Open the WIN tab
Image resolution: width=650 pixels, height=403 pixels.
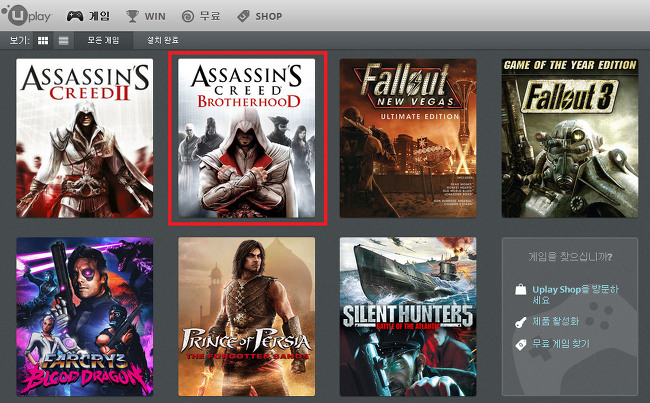pyautogui.click(x=146, y=16)
